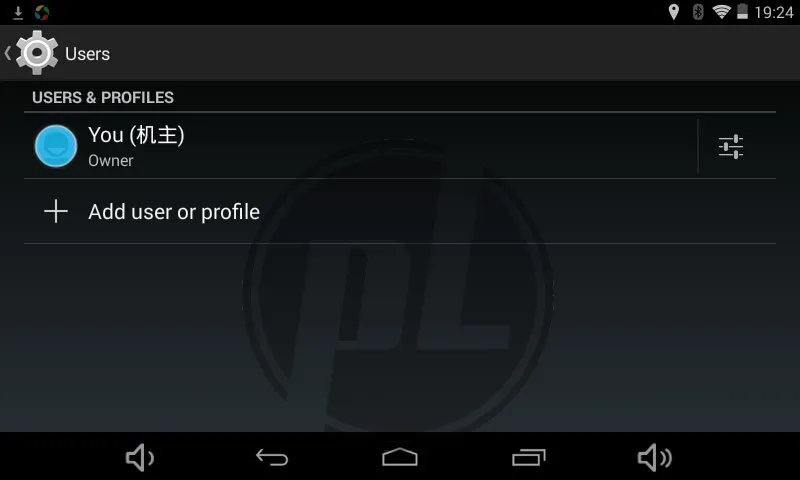Viewport: 800px width, 480px height.
Task: Tap the download notification icon
Action: click(18, 12)
